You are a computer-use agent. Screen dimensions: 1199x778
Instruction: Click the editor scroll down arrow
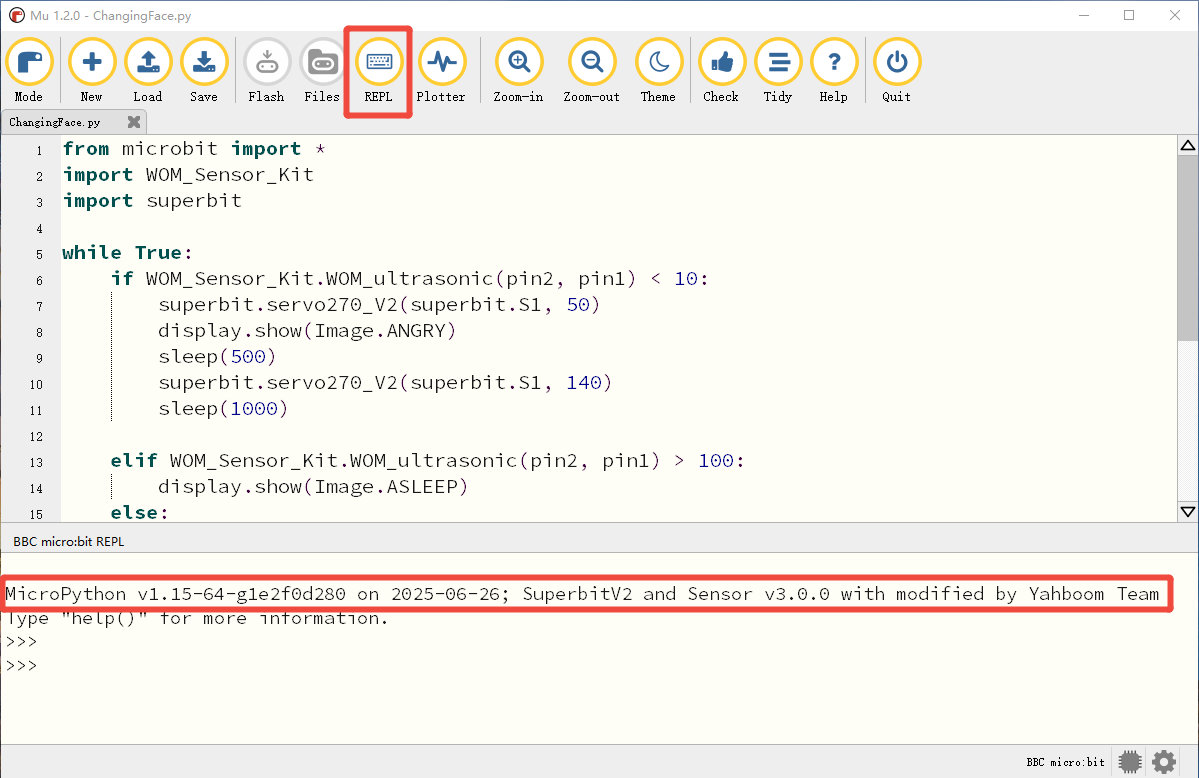[x=1188, y=512]
